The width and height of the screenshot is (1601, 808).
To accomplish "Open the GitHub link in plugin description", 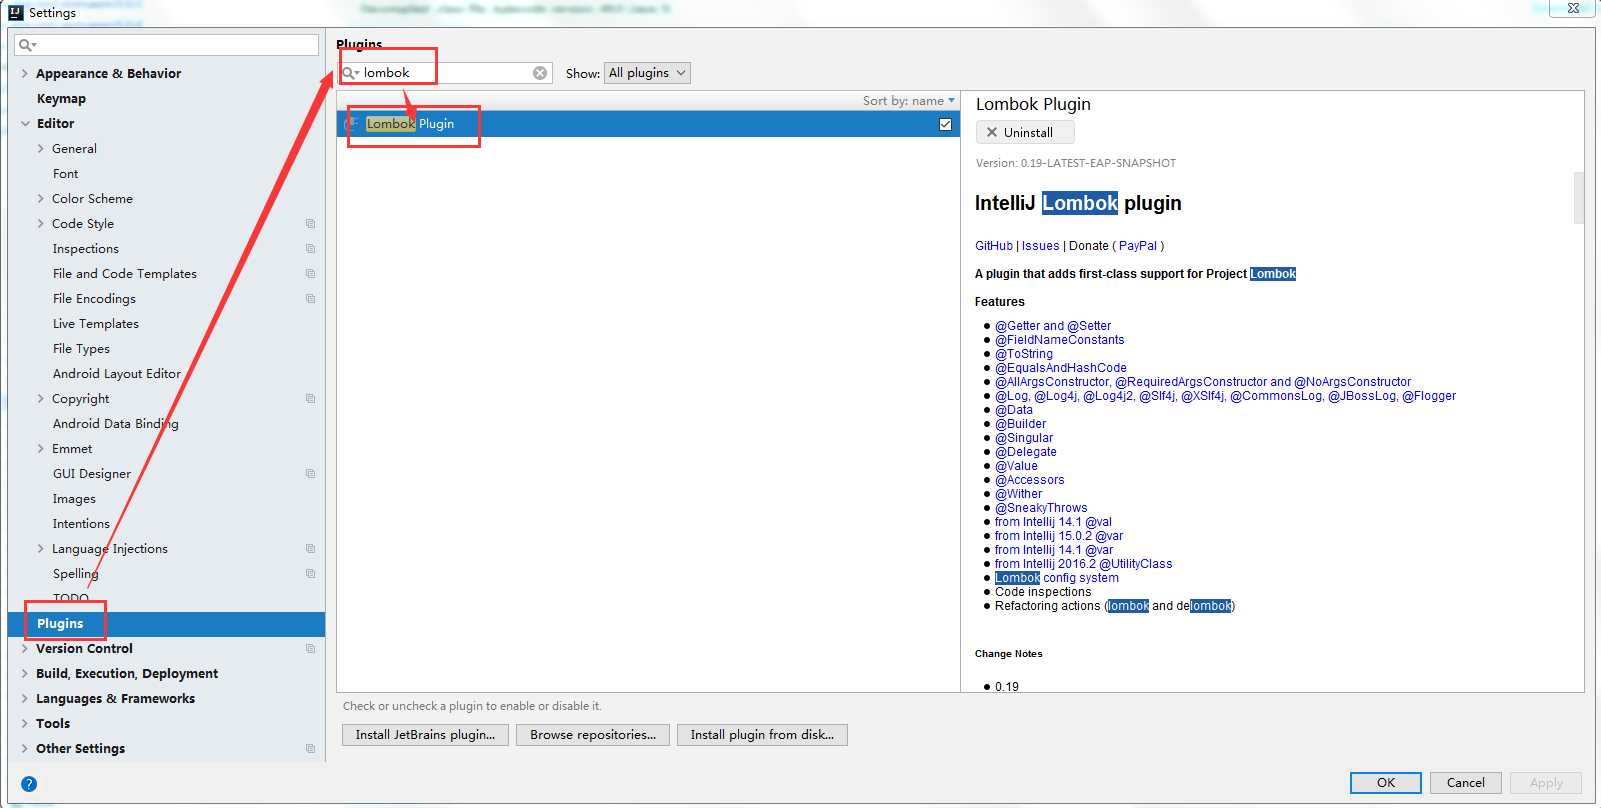I will (x=993, y=246).
